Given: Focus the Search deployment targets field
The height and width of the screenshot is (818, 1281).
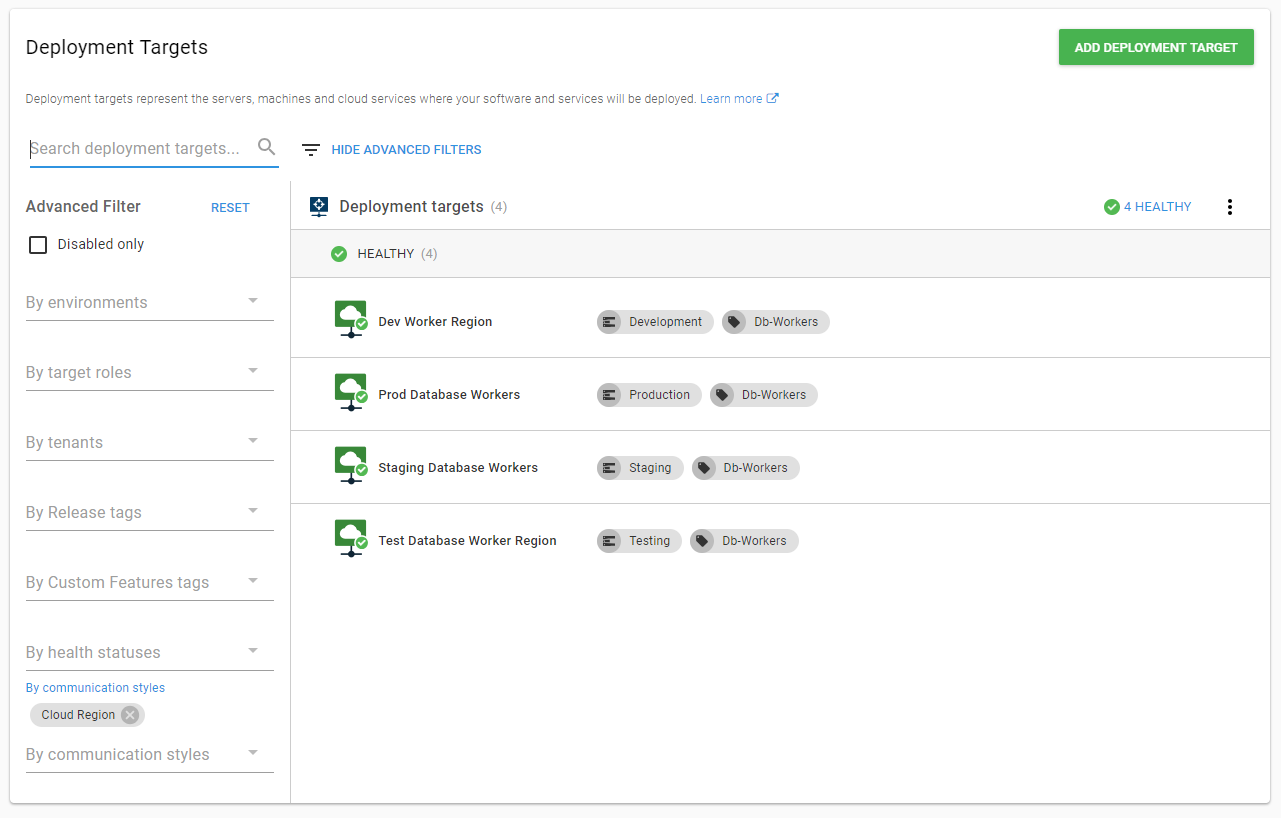Looking at the screenshot, I should click(140, 149).
